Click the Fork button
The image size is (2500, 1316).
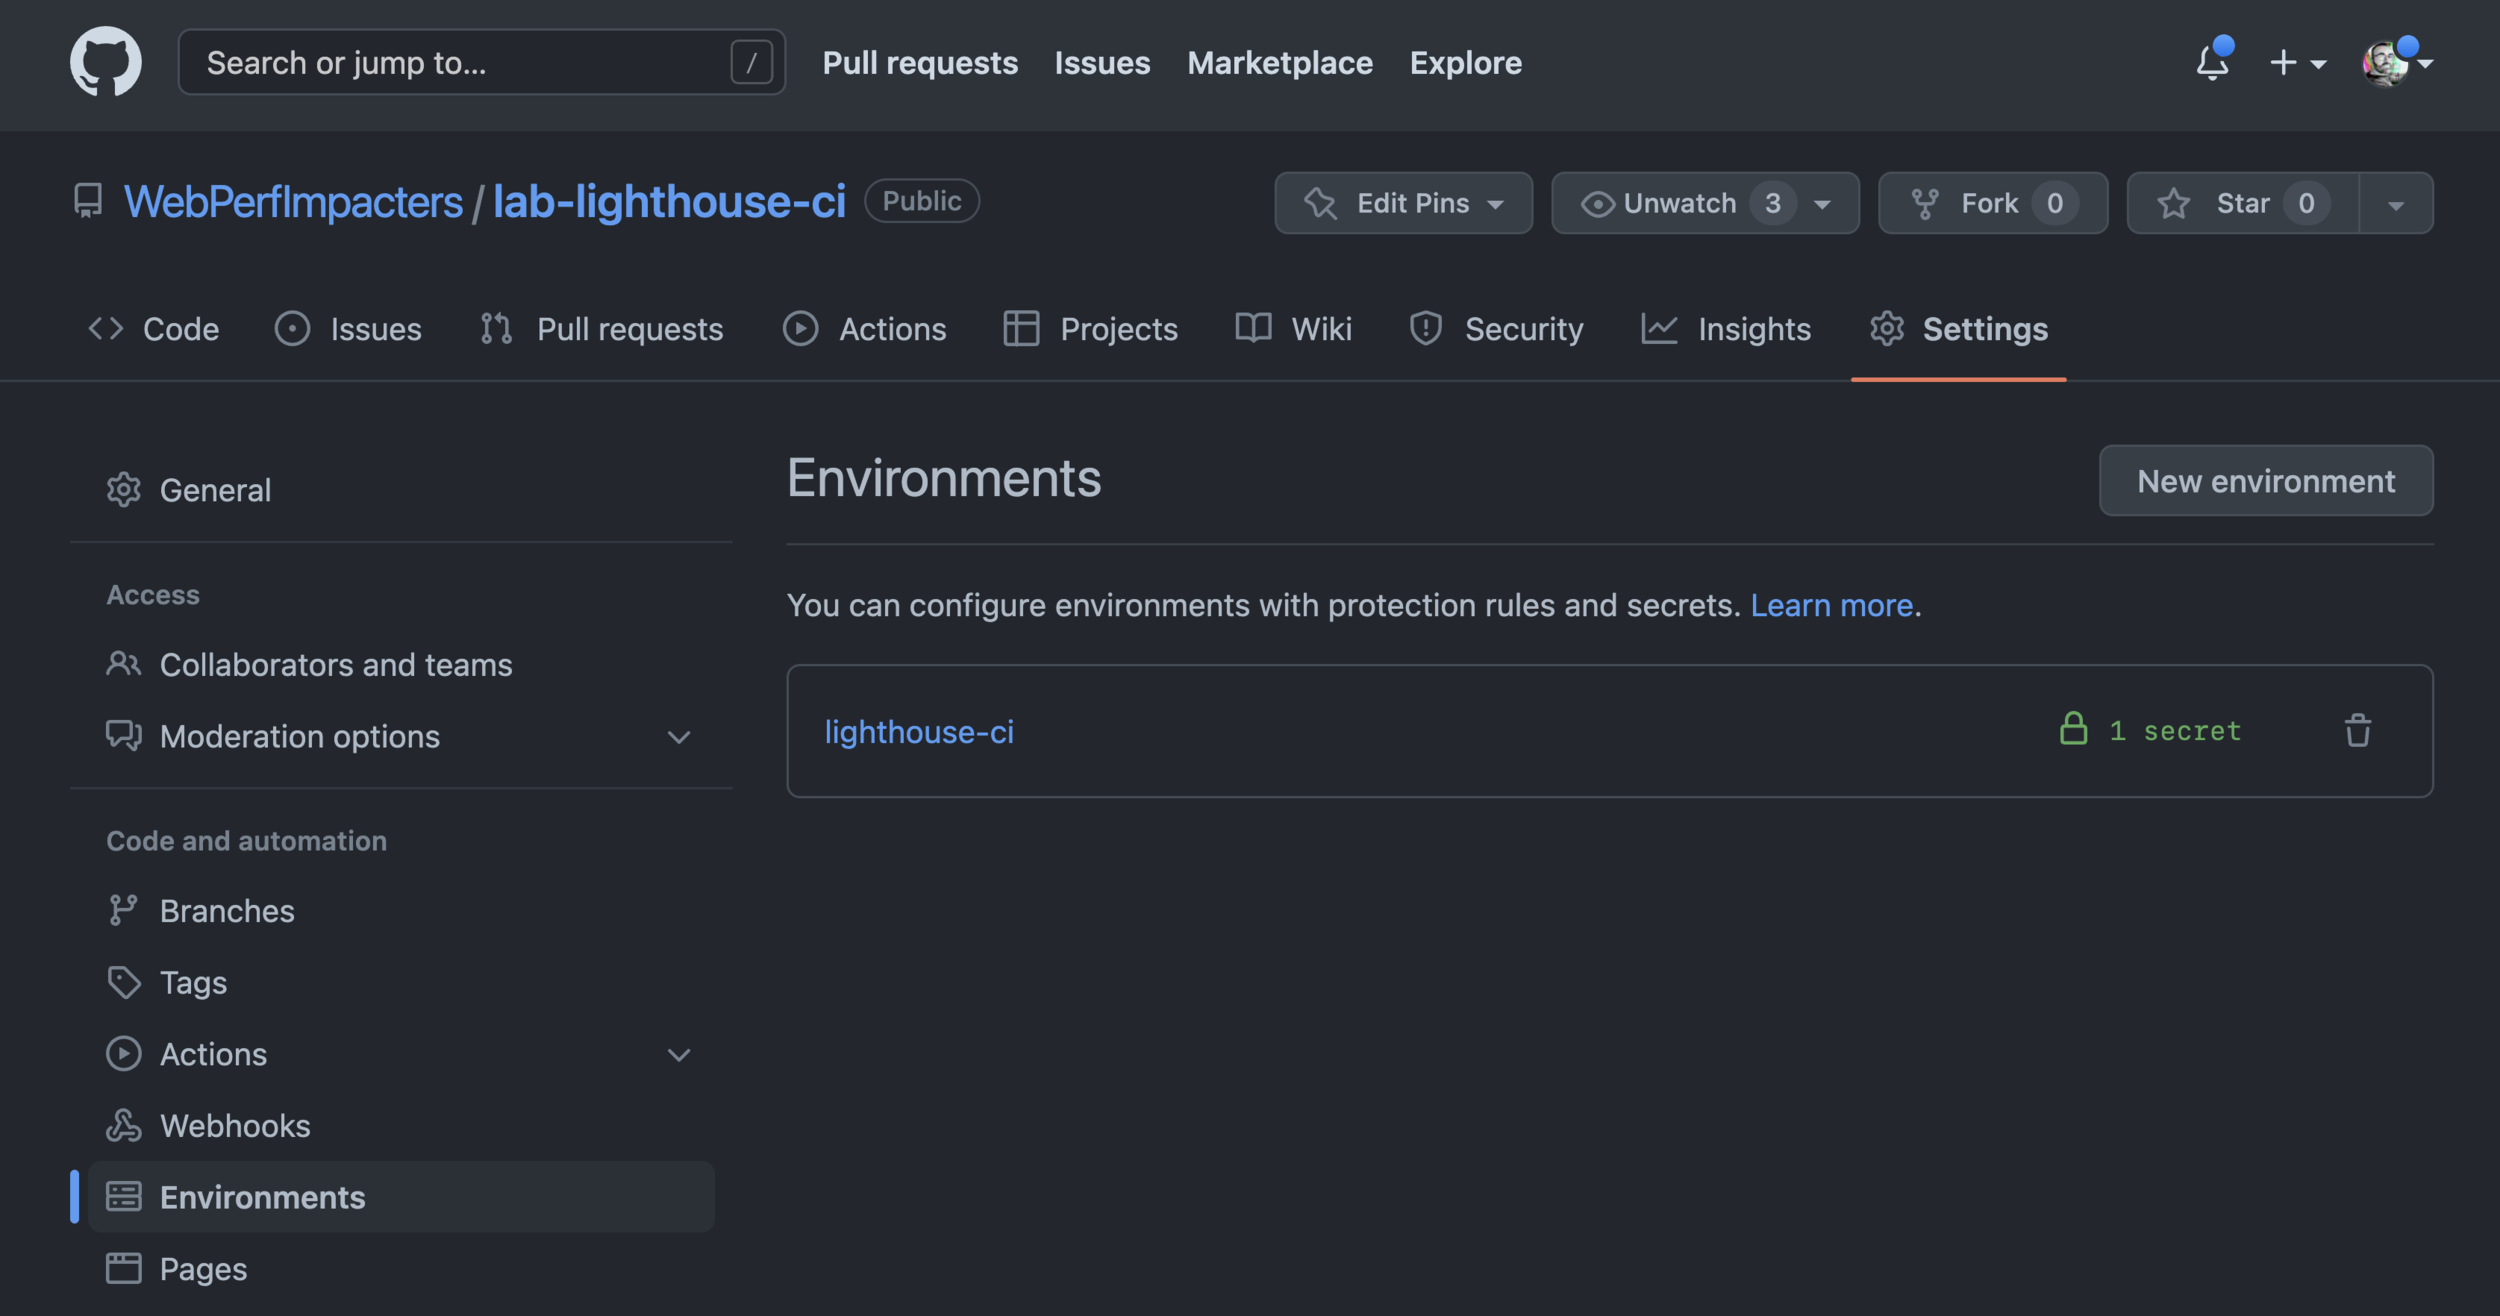pos(1991,204)
